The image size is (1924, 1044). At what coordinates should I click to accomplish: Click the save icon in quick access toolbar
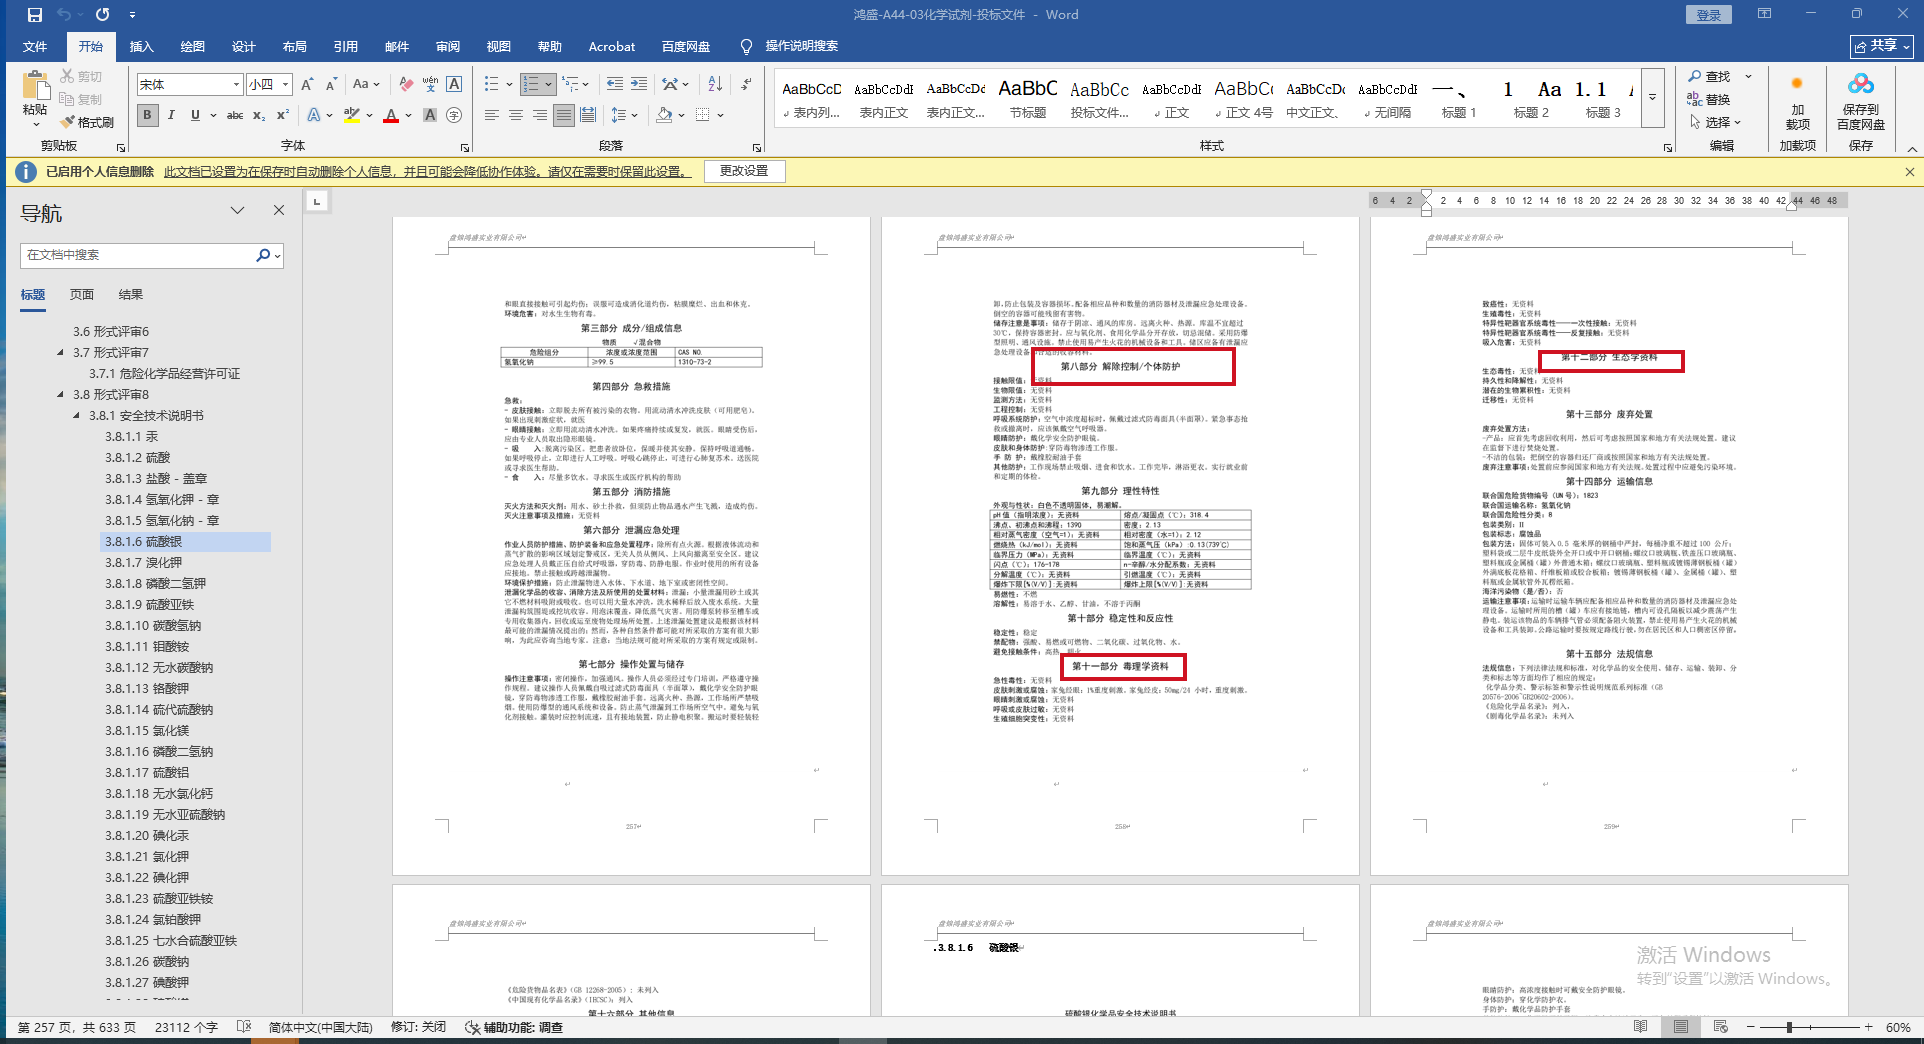tap(35, 15)
